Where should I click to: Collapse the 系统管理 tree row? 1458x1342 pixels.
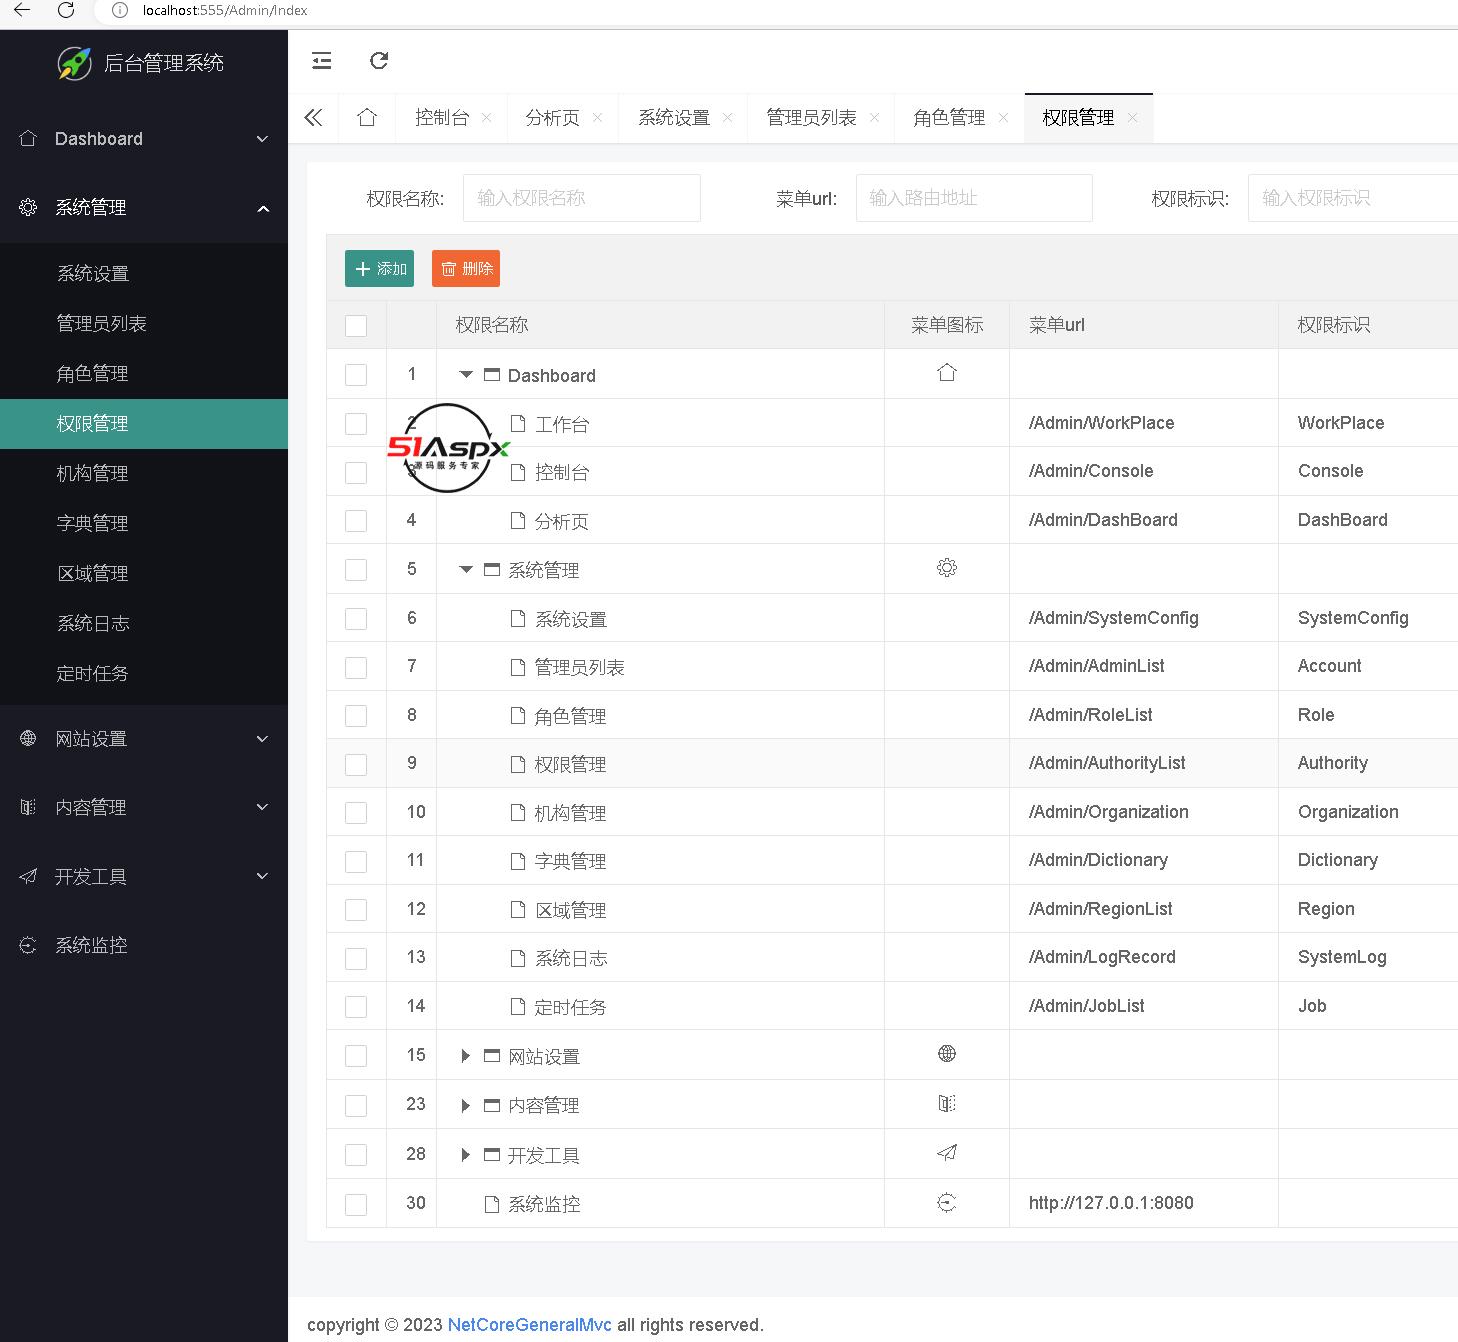click(x=466, y=570)
